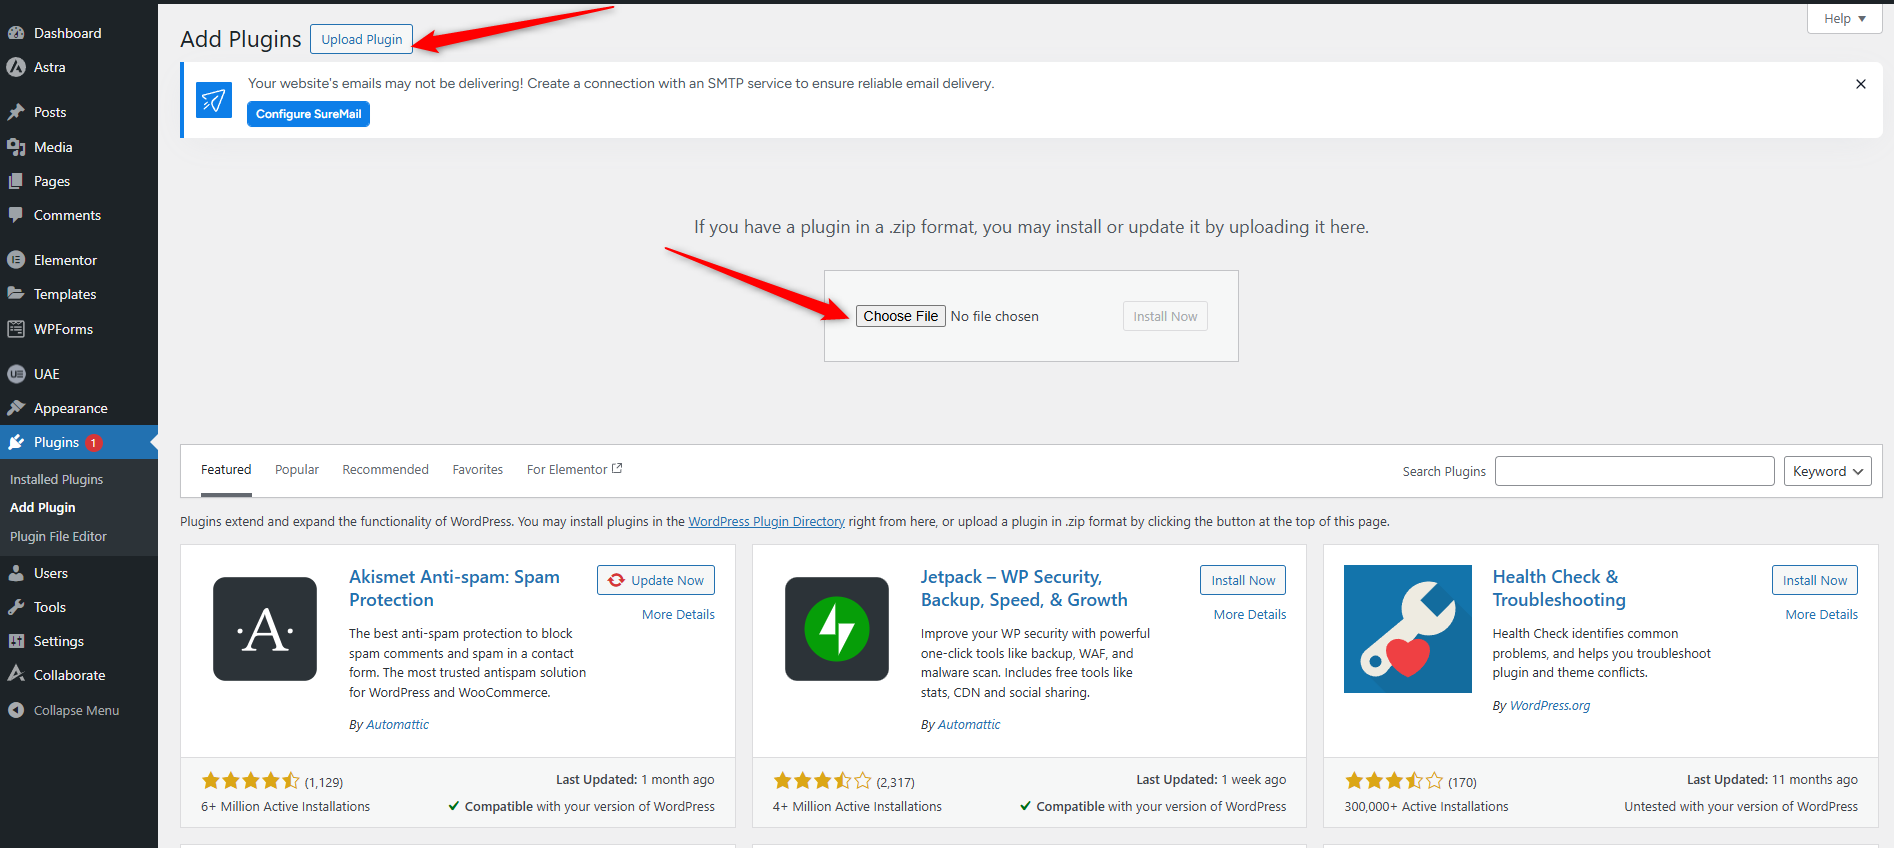Click the Dashboard icon in sidebar
Viewport: 1894px width, 848px height.
click(x=16, y=33)
